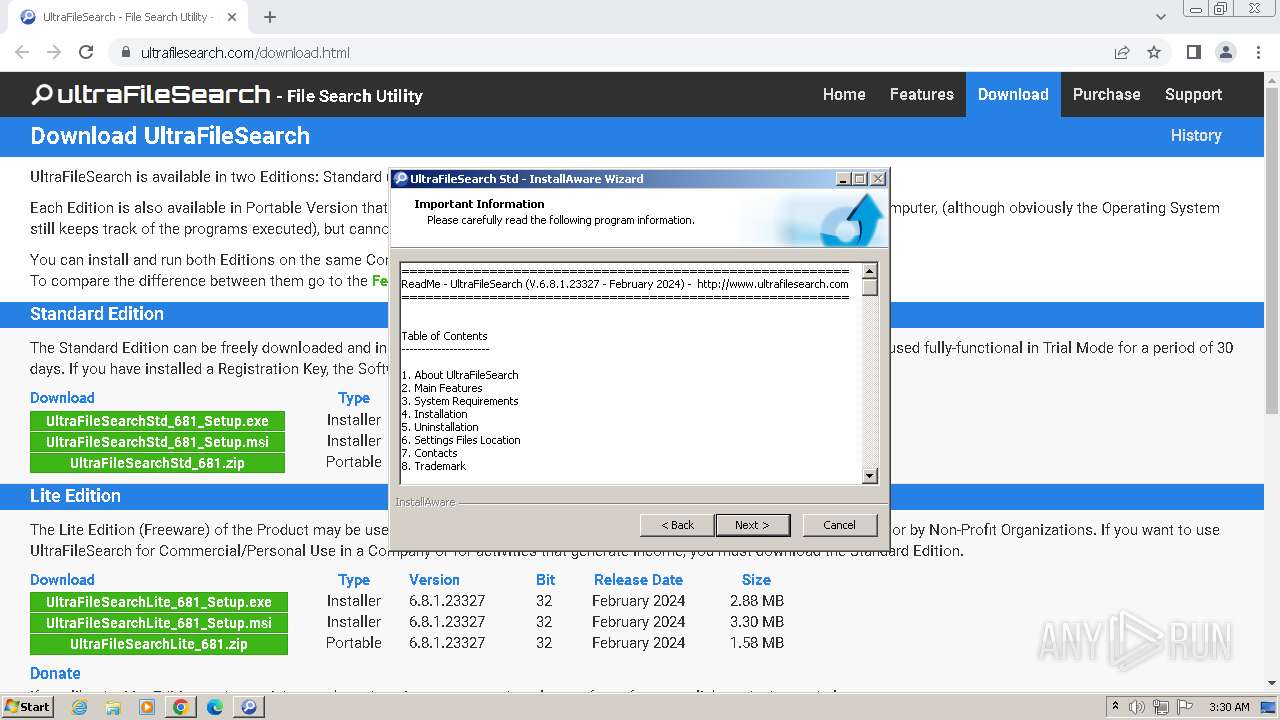This screenshot has height=720, width=1280.
Task: Open the Purchase menu item
Action: coord(1106,94)
